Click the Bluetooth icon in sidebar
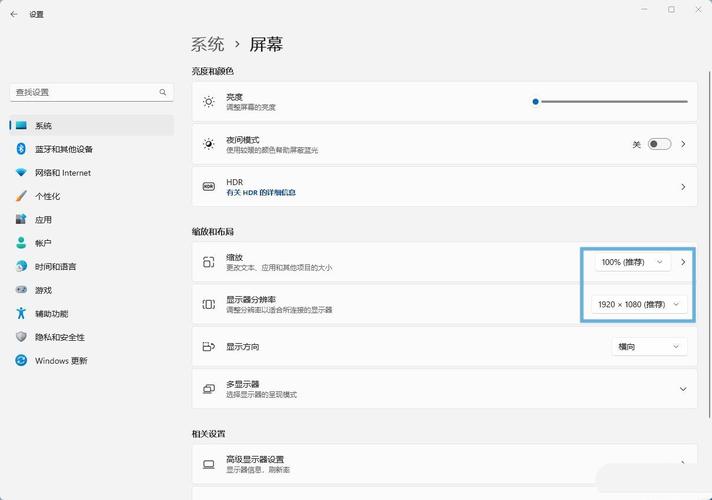 click(21, 149)
